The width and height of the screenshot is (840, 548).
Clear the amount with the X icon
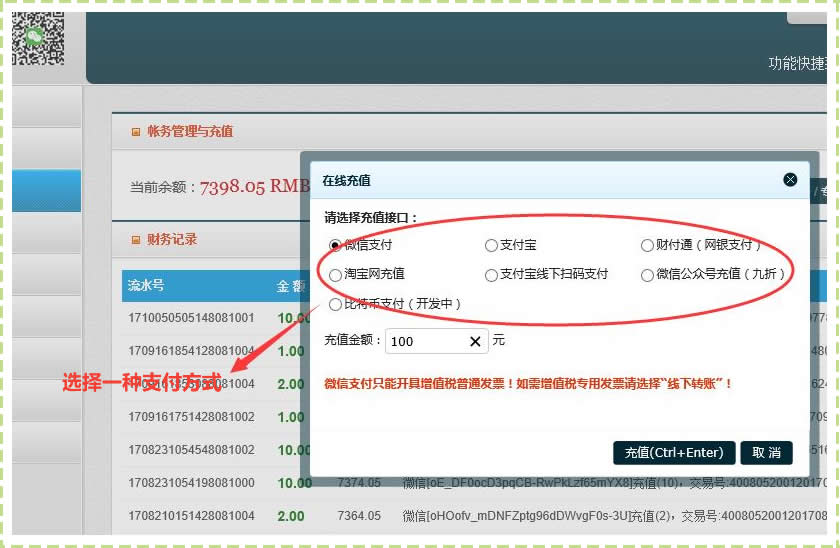click(475, 341)
